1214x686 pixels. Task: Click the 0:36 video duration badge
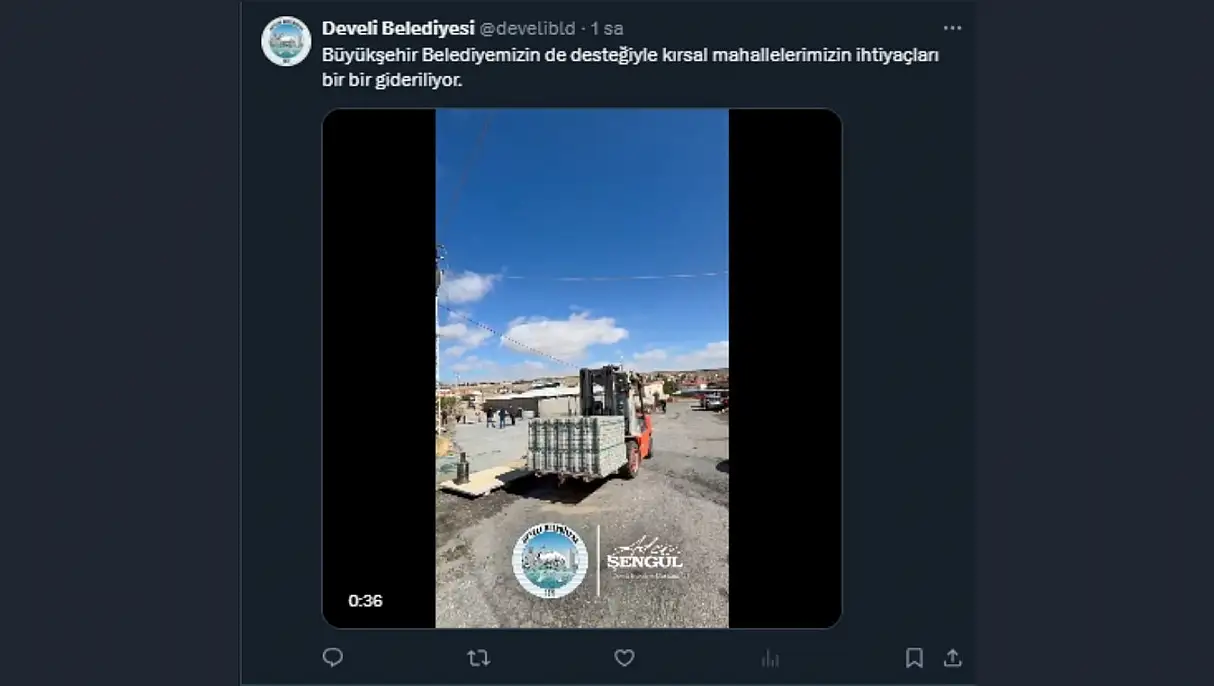coord(365,601)
